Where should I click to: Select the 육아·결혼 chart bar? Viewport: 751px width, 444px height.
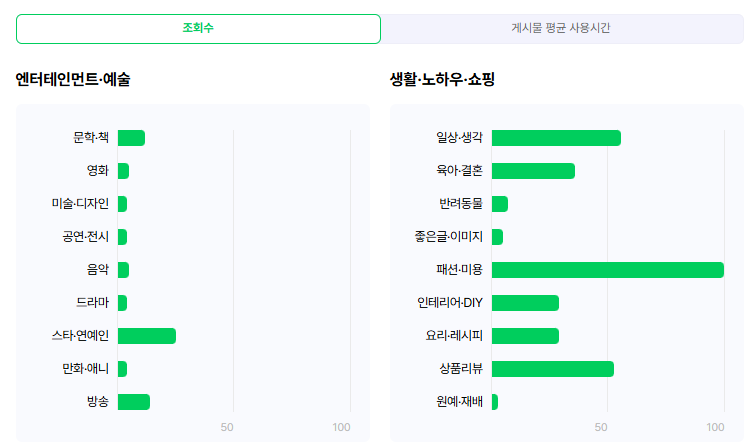(533, 171)
